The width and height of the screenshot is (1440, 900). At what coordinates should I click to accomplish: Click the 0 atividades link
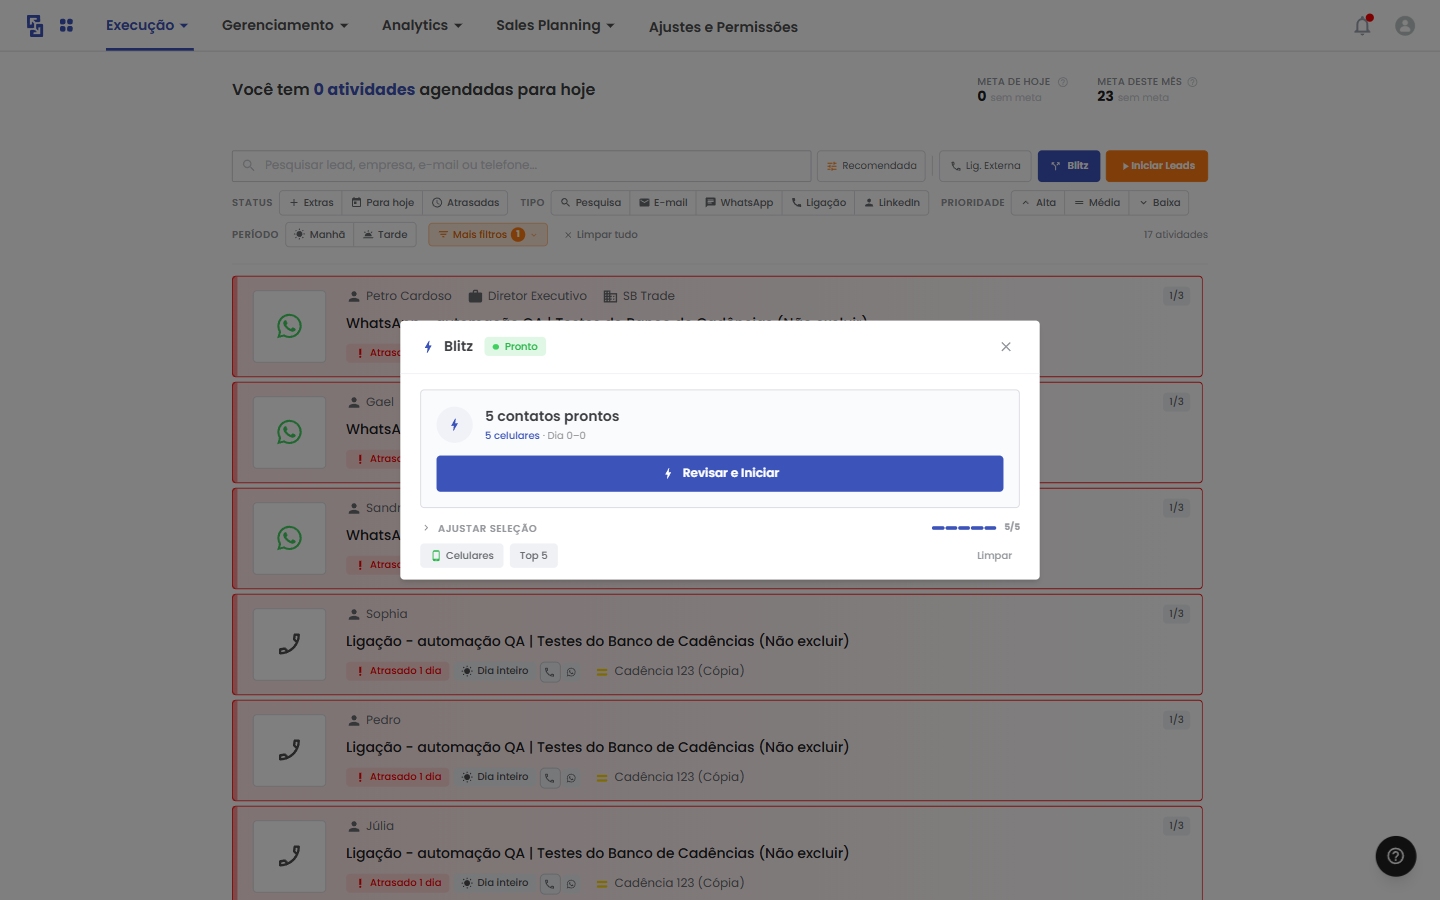click(x=364, y=89)
